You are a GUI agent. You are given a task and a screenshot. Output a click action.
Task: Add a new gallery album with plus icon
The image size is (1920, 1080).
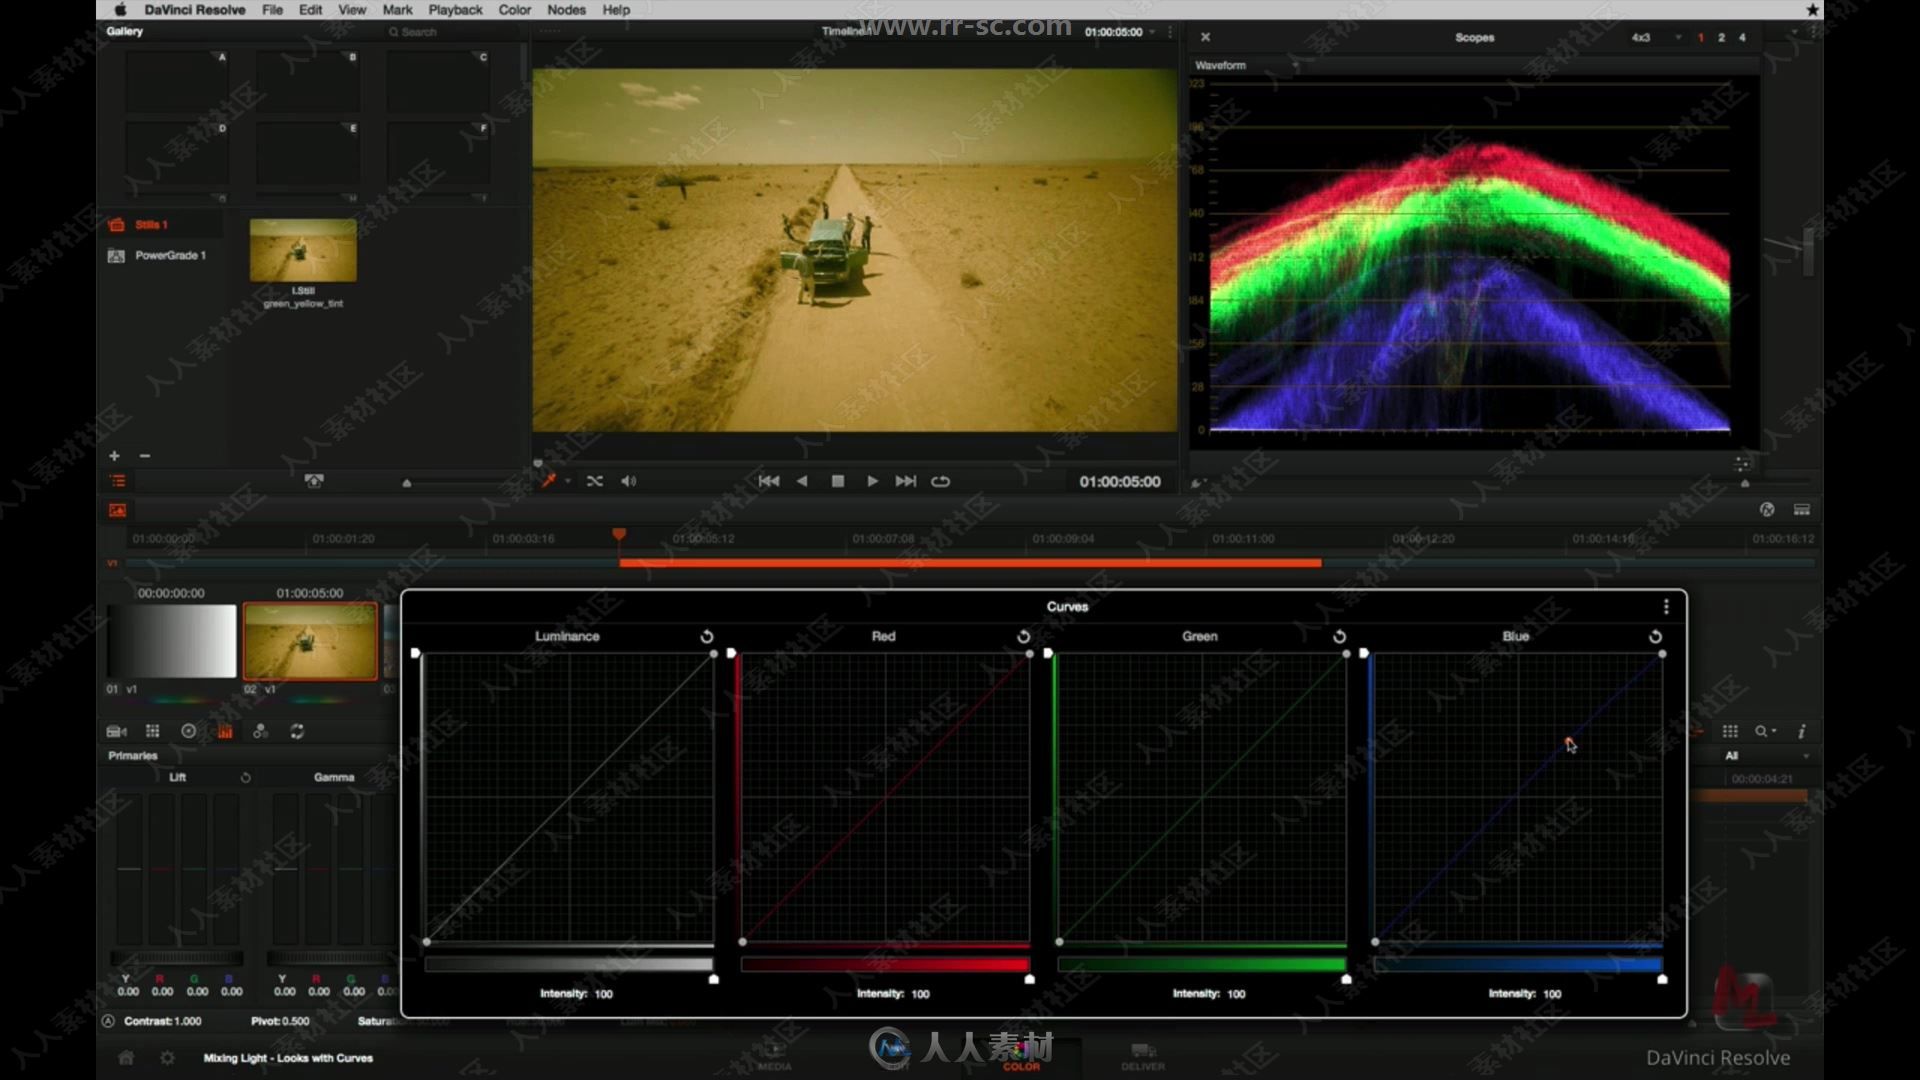[x=114, y=456]
